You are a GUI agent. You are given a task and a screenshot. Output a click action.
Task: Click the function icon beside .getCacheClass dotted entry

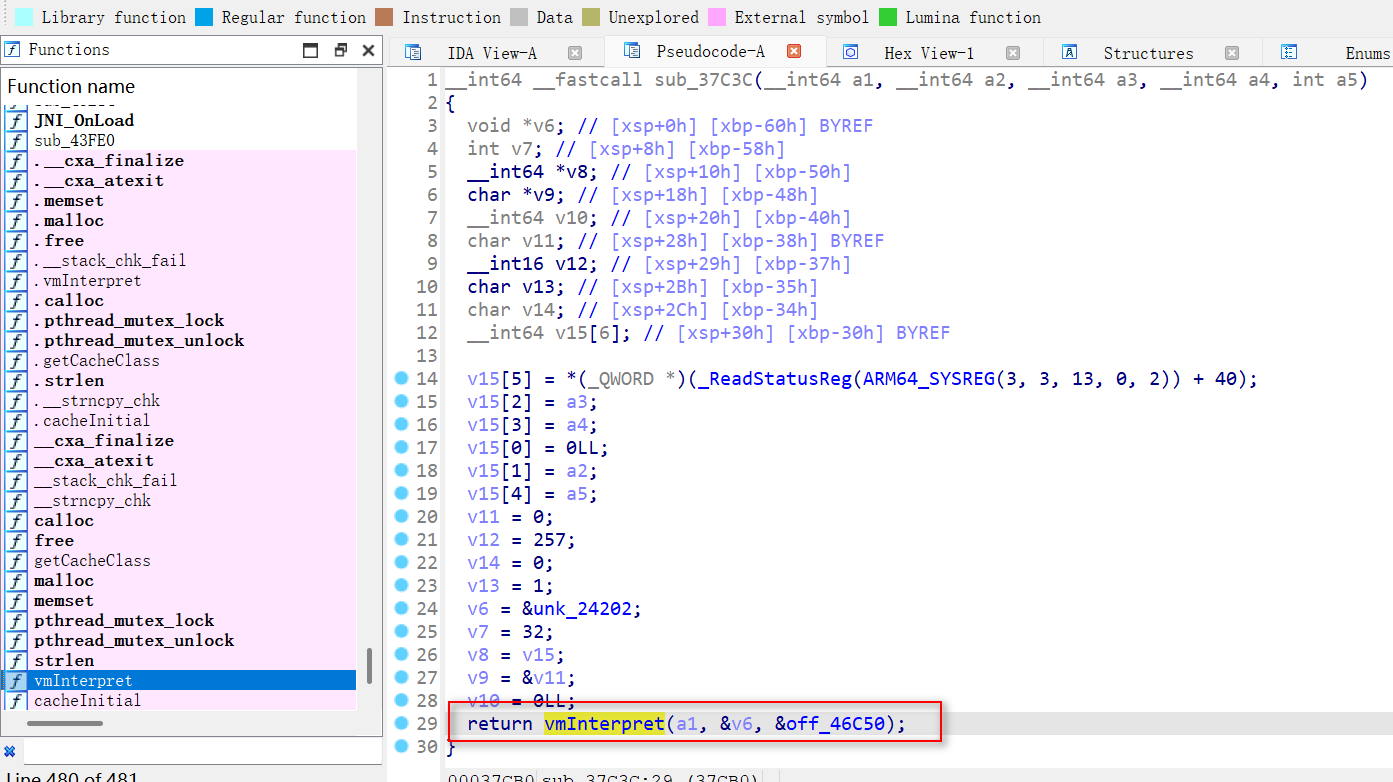16,360
